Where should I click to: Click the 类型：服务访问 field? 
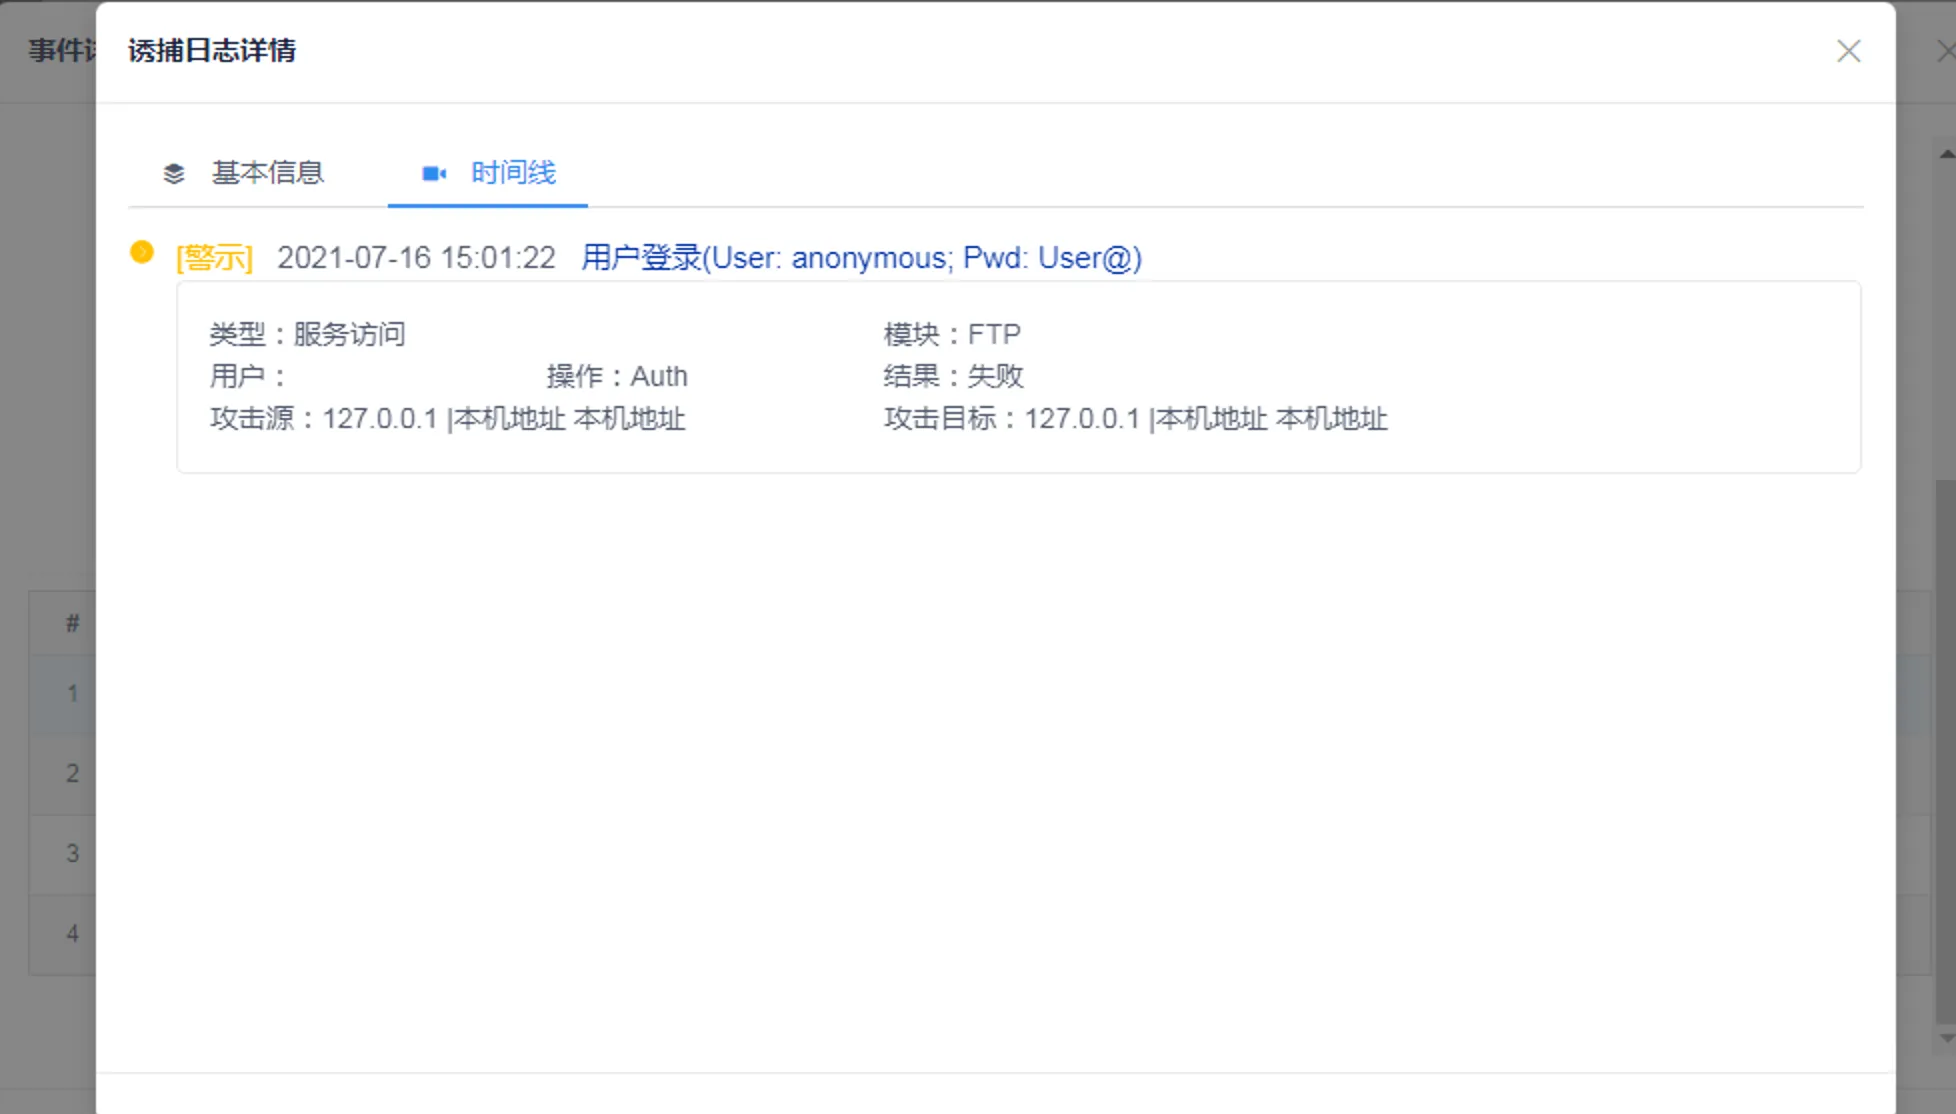click(x=308, y=334)
